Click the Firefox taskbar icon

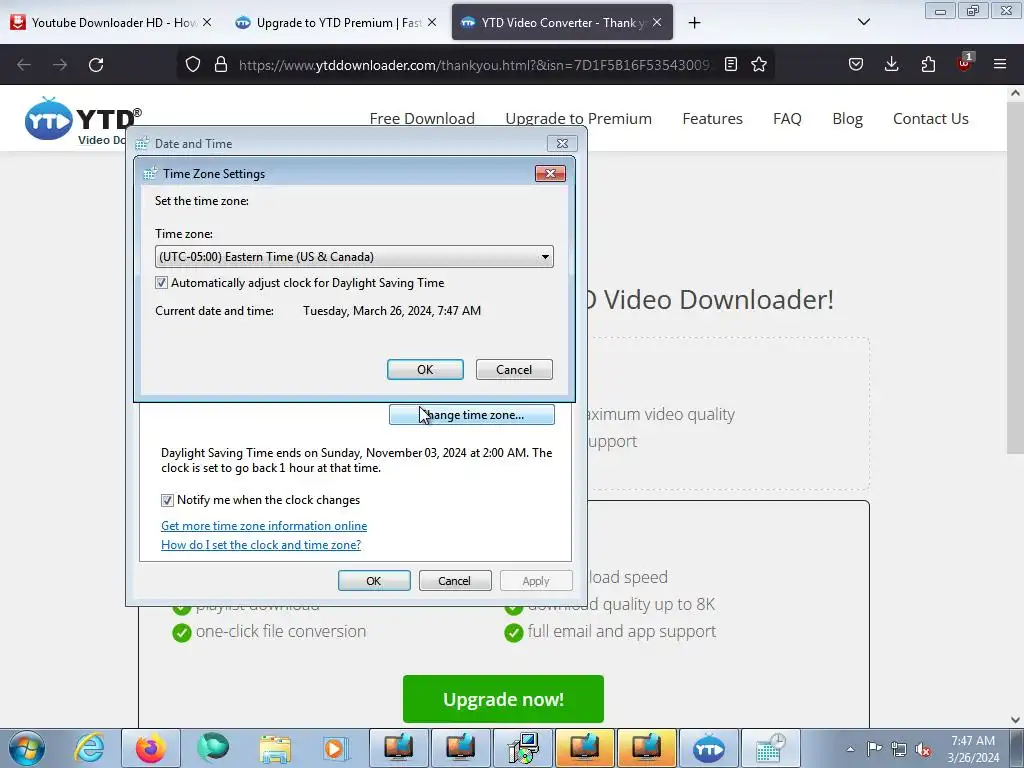[x=150, y=748]
